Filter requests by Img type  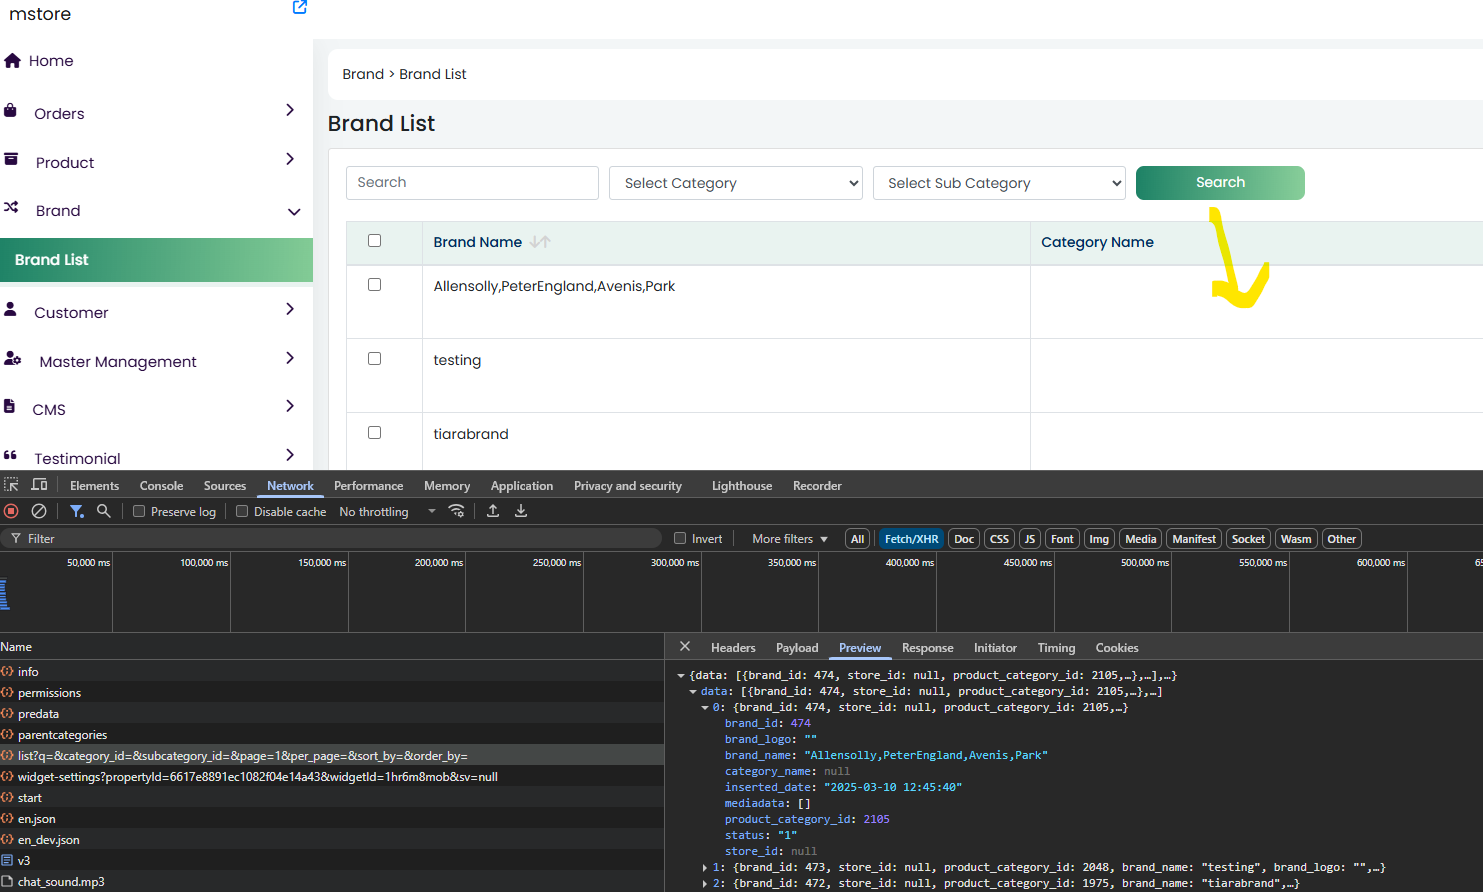pyautogui.click(x=1099, y=539)
